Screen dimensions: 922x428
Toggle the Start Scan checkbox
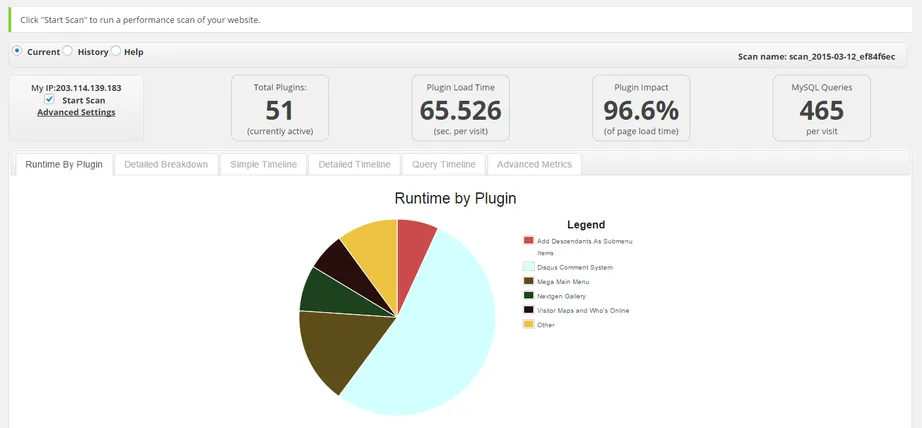pyautogui.click(x=50, y=99)
